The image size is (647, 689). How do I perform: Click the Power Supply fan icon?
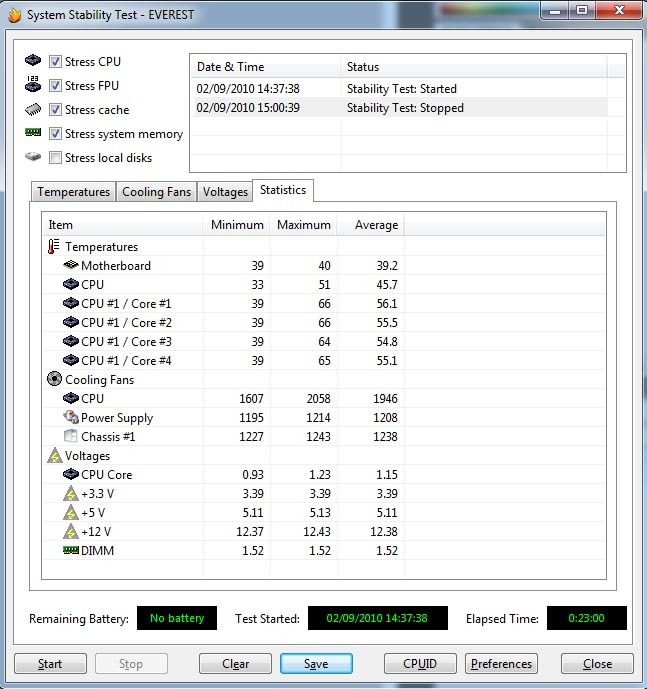71,417
